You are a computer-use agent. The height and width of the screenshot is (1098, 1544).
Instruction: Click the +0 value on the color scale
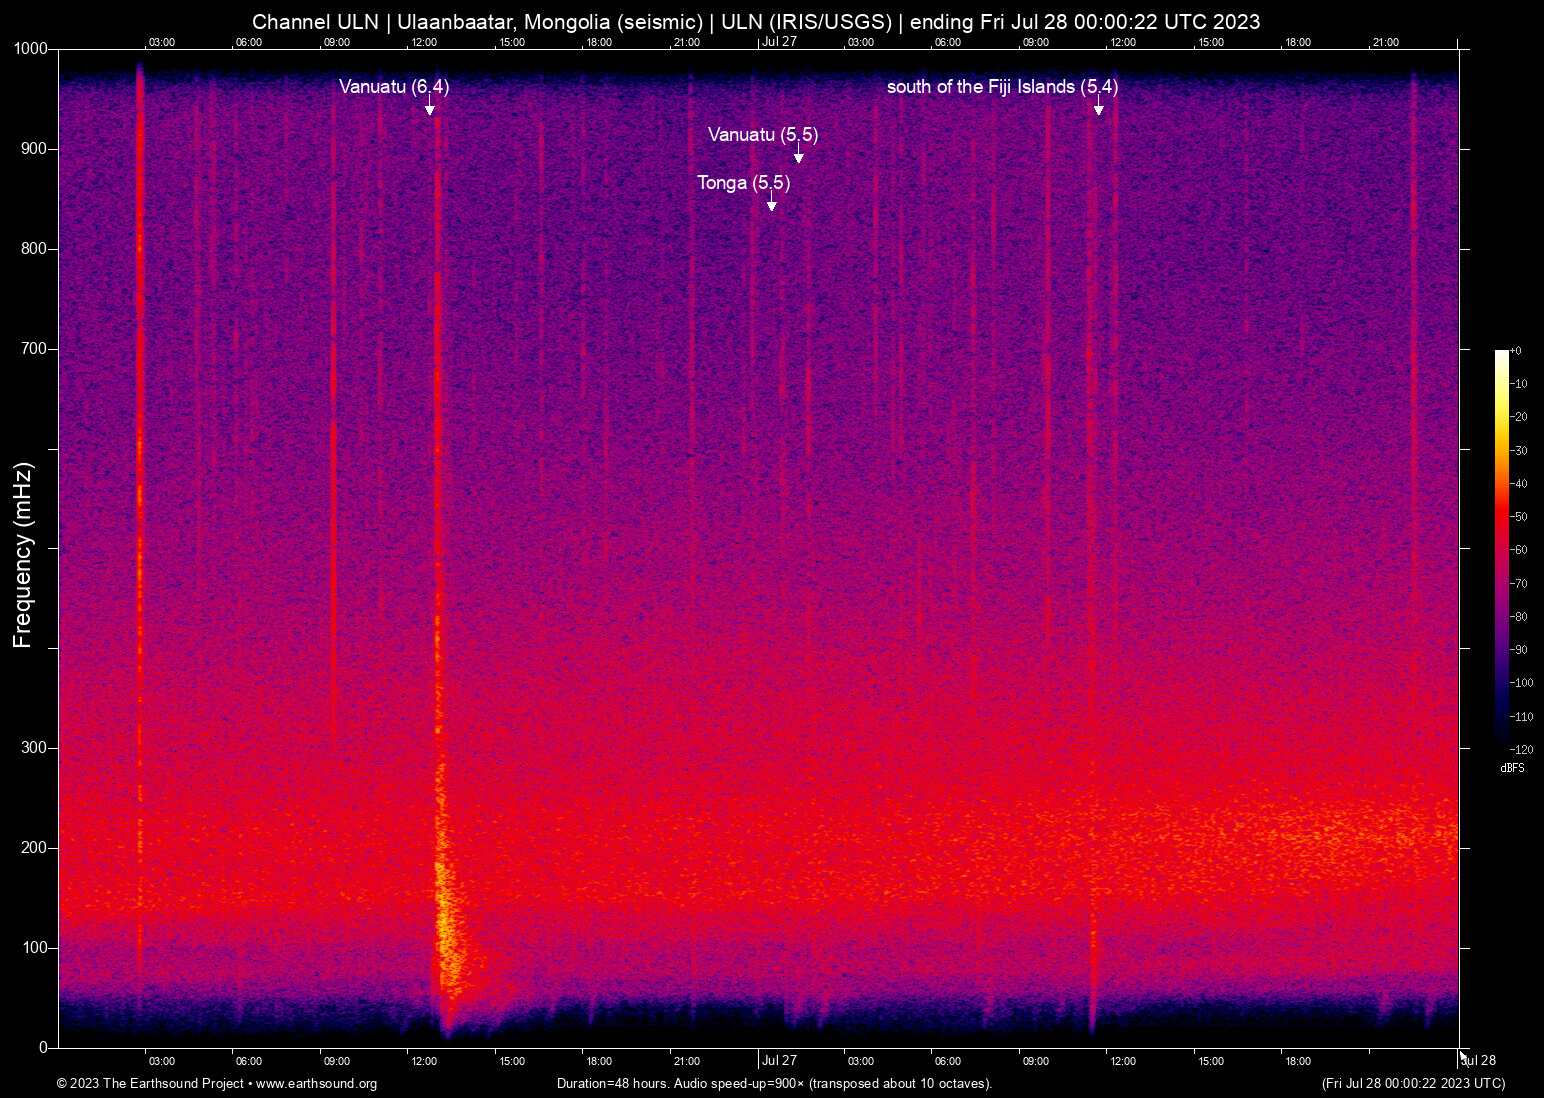click(1516, 351)
